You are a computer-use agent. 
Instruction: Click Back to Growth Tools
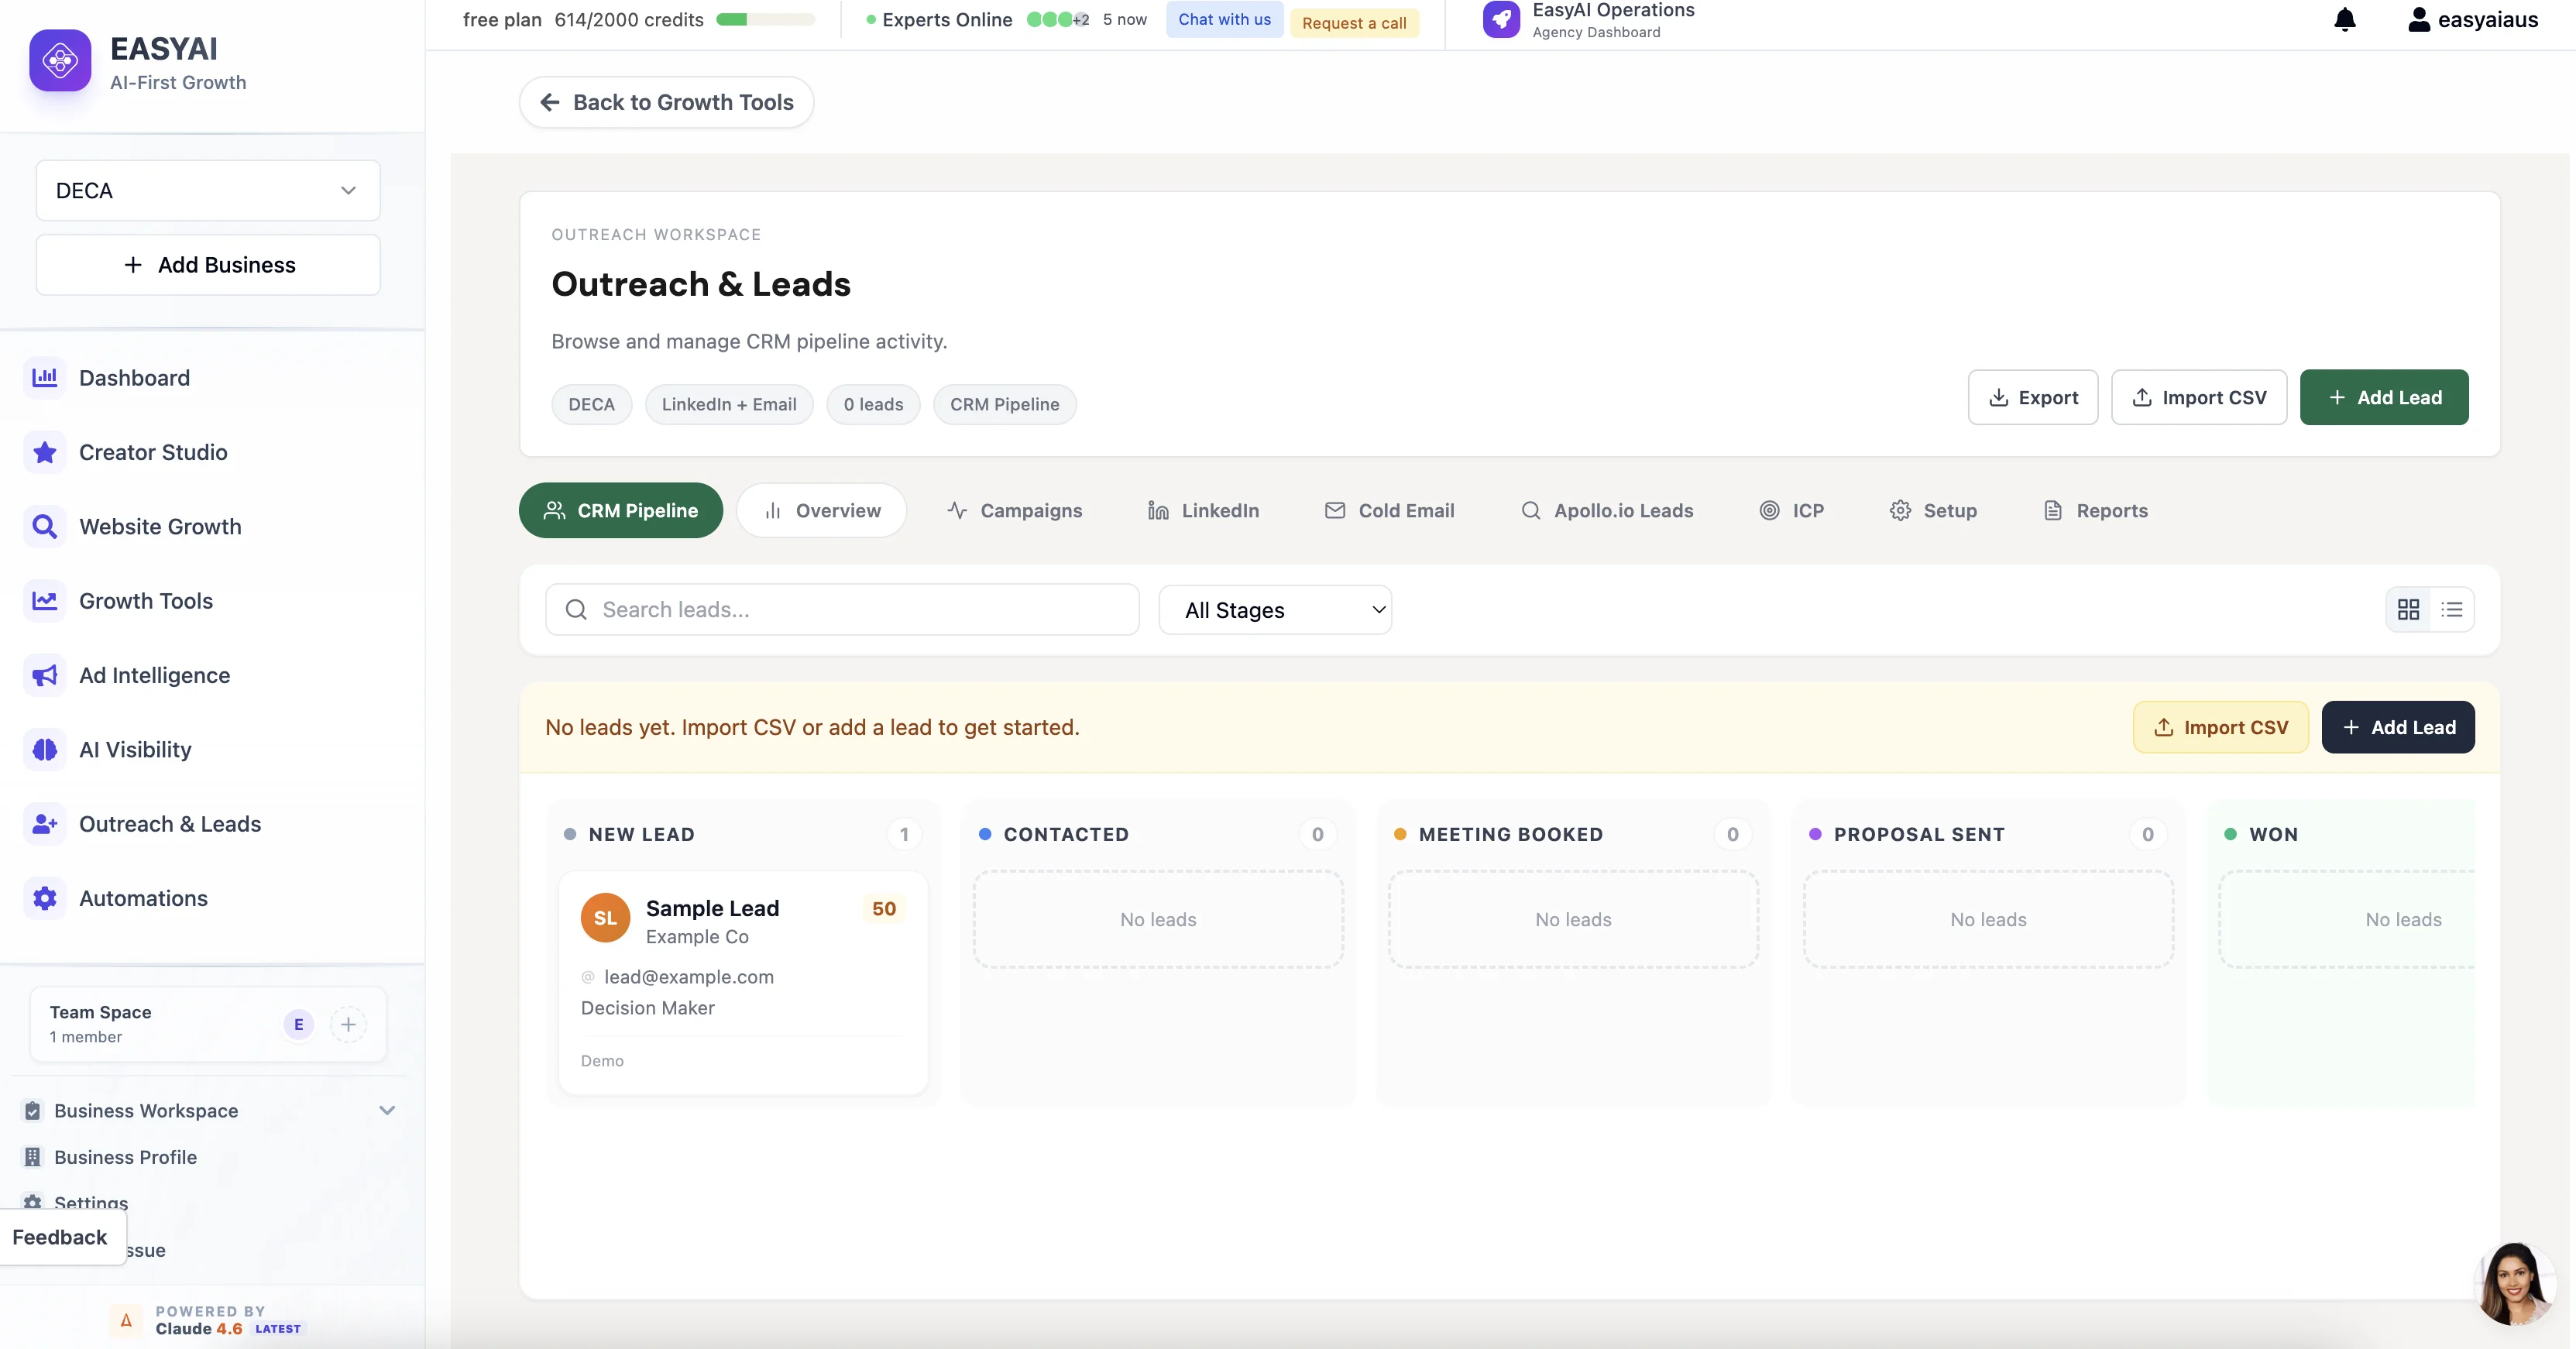pyautogui.click(x=665, y=102)
